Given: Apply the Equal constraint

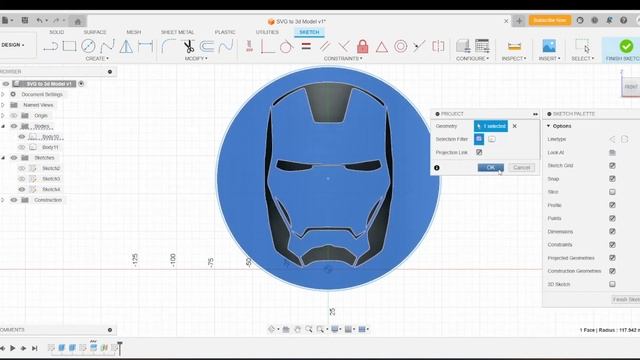Looking at the screenshot, I should click(x=306, y=47).
